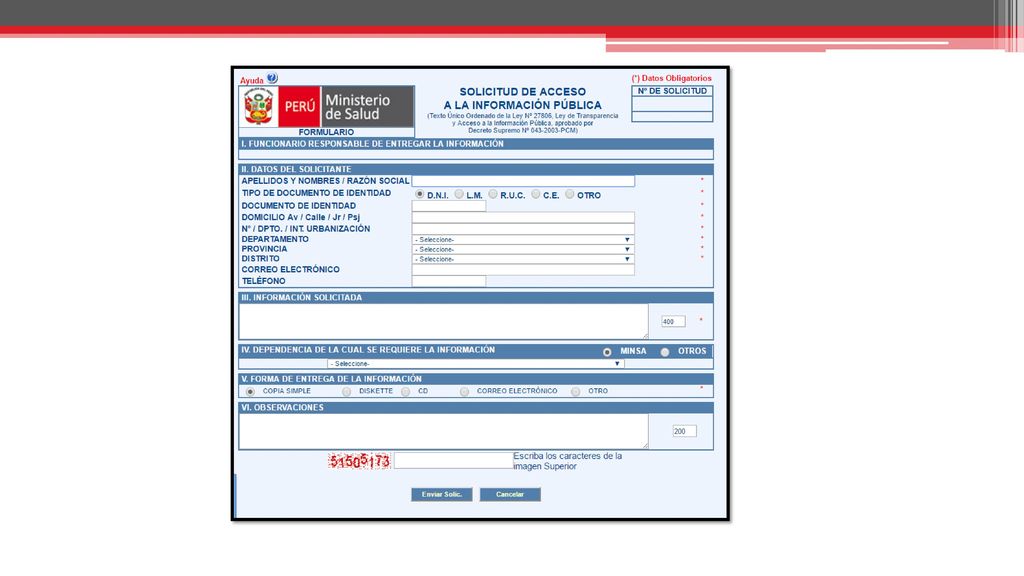Image resolution: width=1024 pixels, height=576 pixels.
Task: Choose C.E. as document type
Action: [x=536, y=195]
